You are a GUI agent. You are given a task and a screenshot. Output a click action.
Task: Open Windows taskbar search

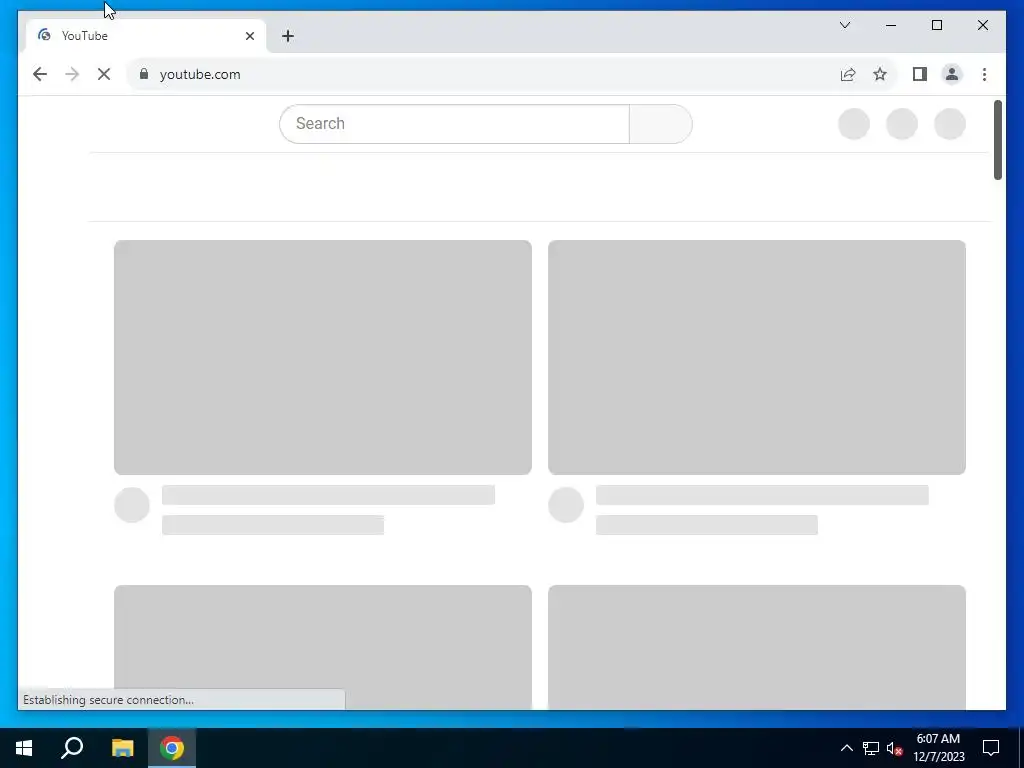tap(72, 748)
